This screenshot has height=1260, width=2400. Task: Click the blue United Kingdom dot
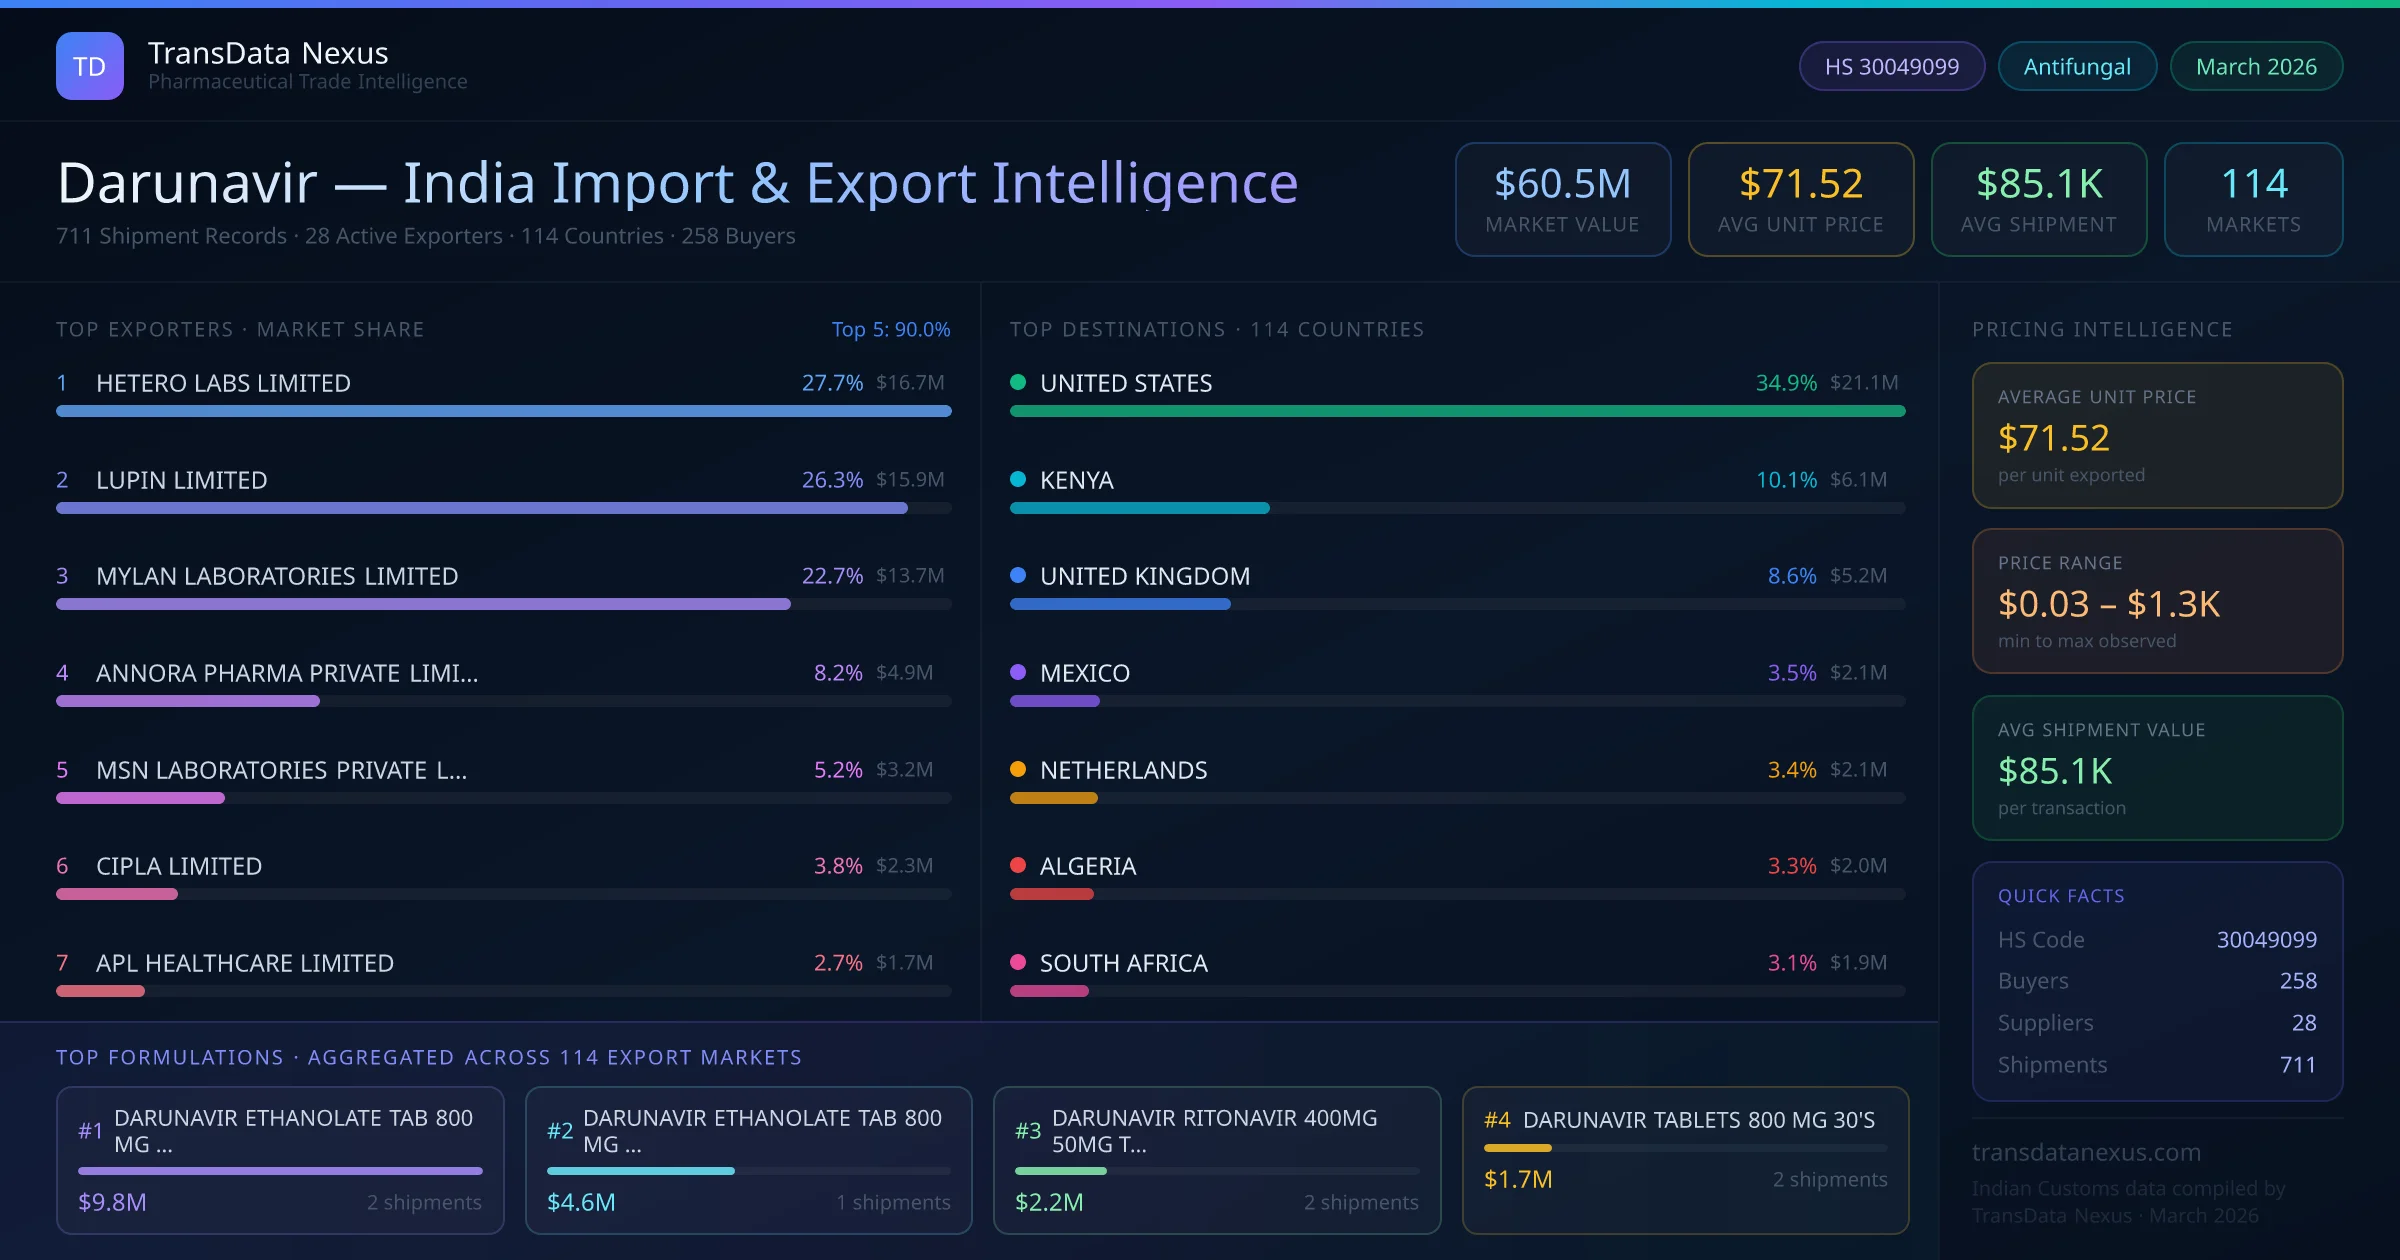1018,575
